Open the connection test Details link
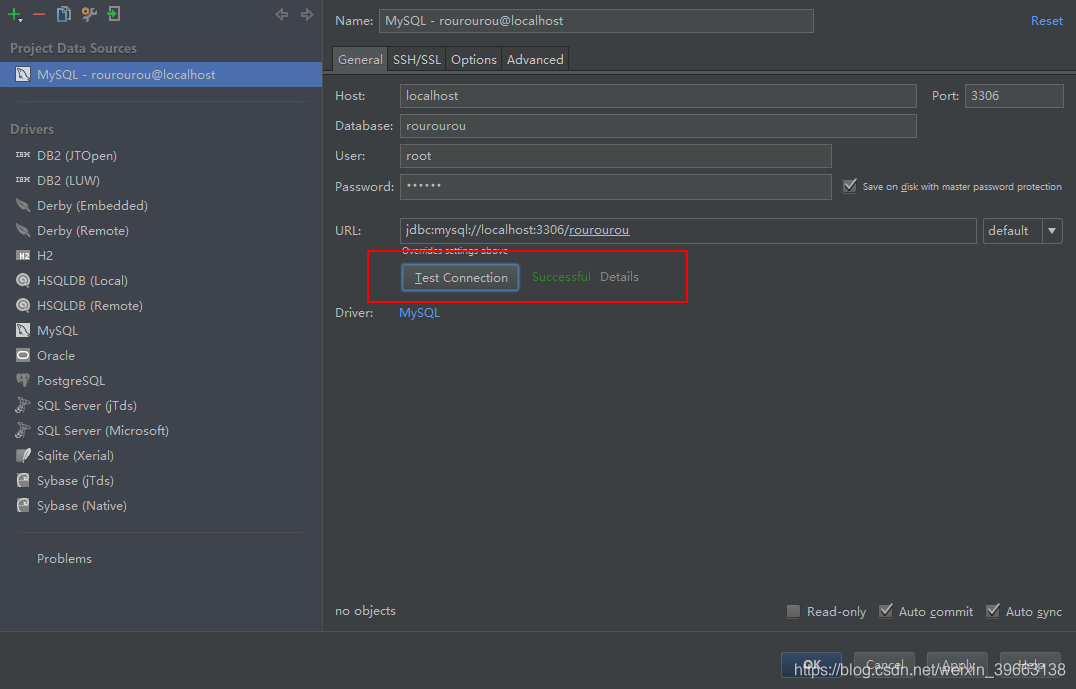This screenshot has width=1076, height=689. [x=619, y=277]
